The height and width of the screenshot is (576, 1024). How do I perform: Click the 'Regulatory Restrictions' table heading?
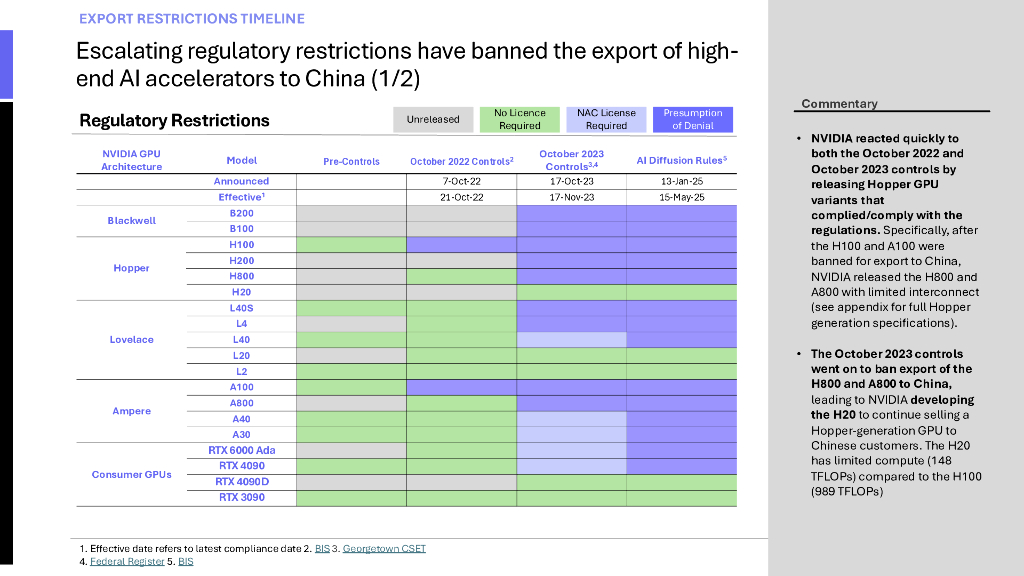pos(173,120)
